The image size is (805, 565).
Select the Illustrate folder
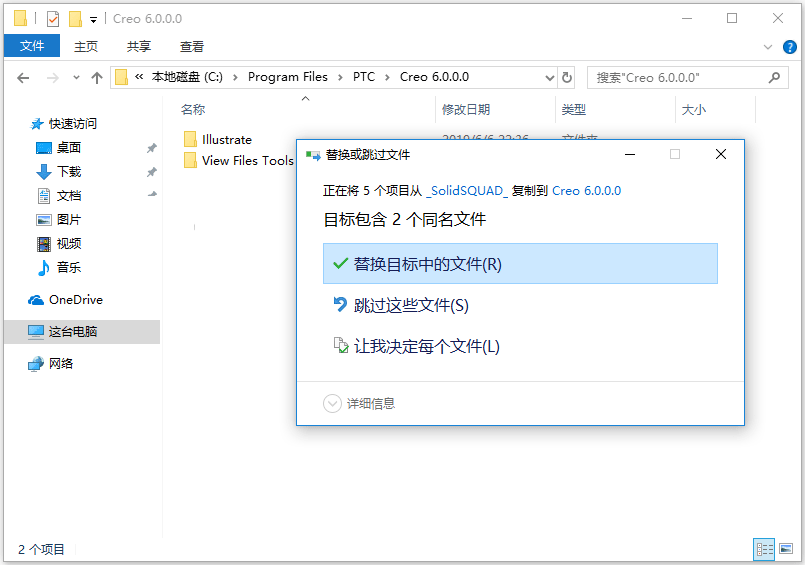click(218, 140)
